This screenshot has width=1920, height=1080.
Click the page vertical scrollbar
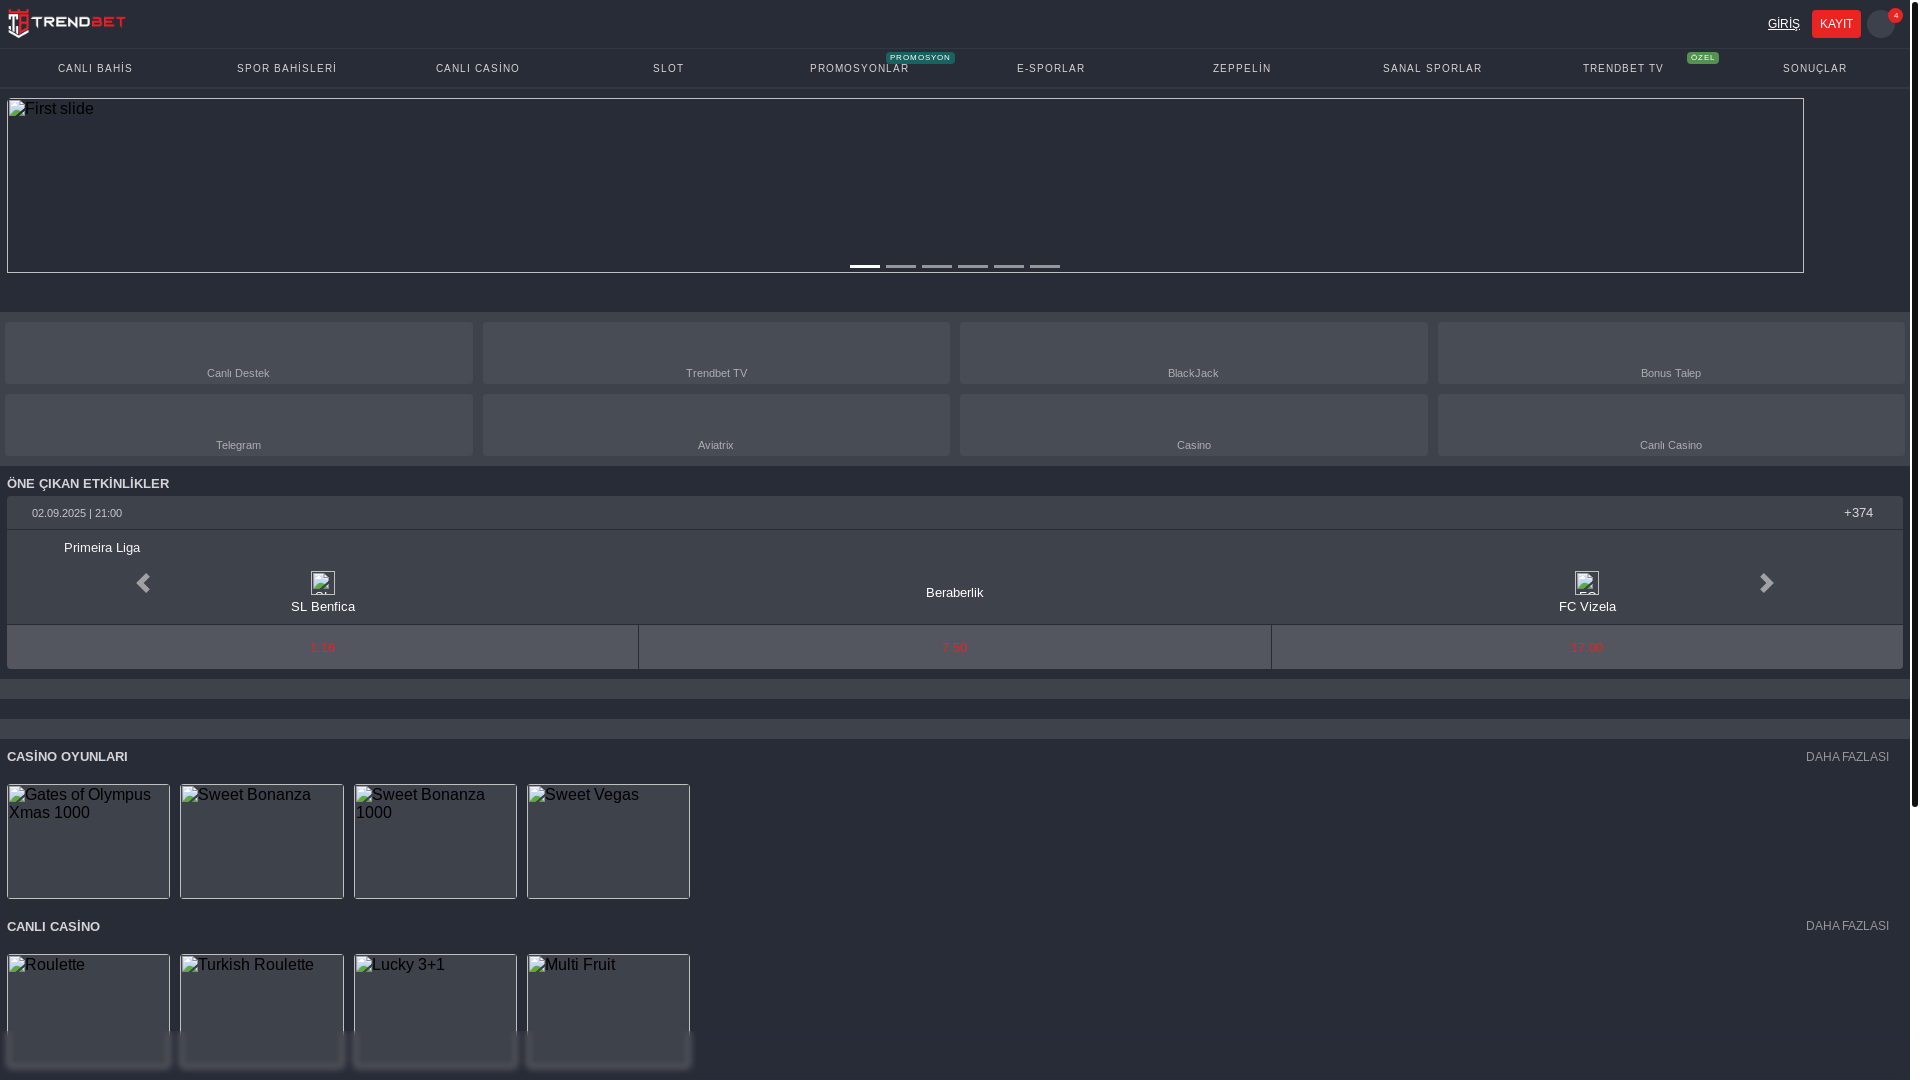[1915, 403]
